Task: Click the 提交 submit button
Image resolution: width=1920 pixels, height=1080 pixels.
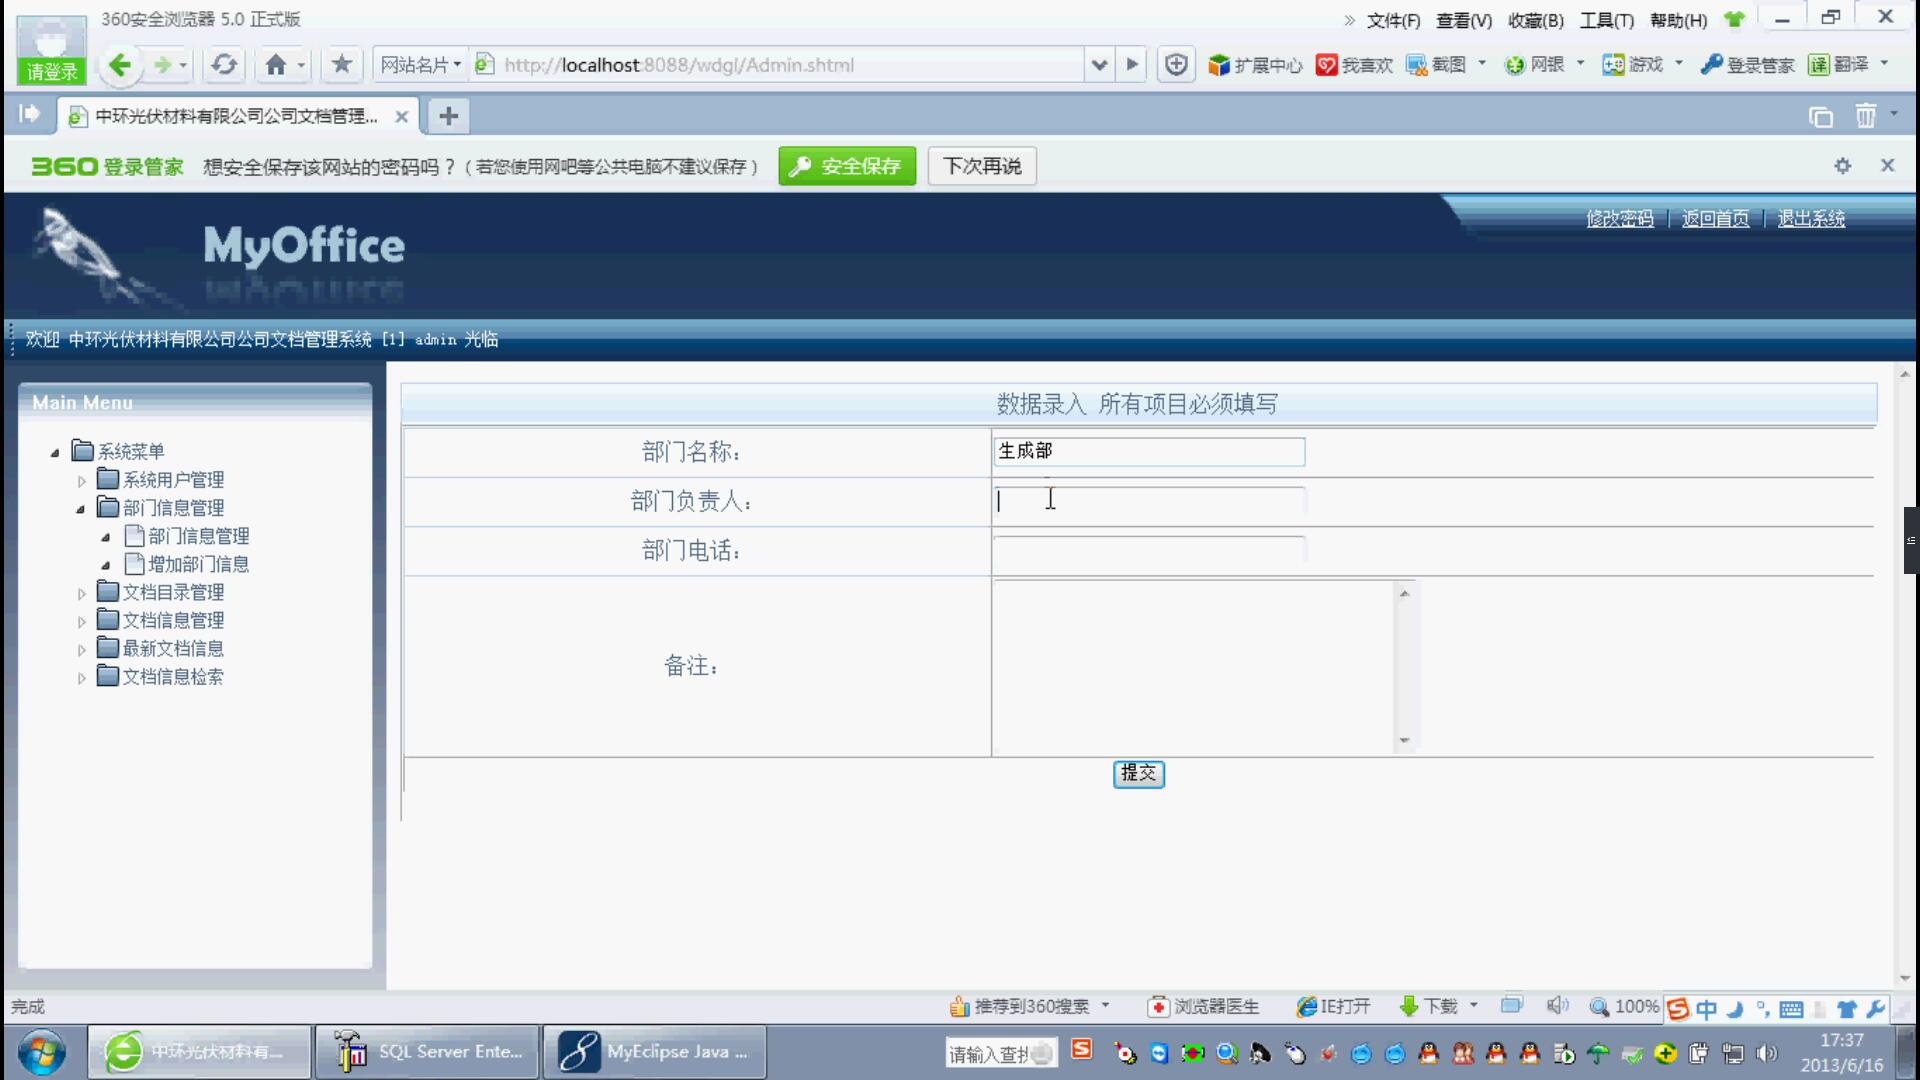Action: coord(1138,773)
